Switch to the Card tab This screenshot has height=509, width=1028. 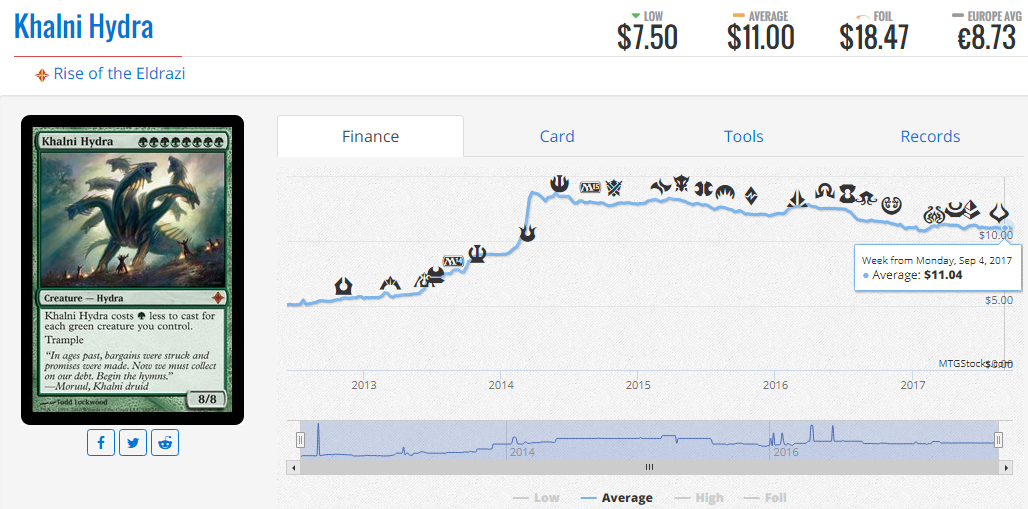(557, 136)
